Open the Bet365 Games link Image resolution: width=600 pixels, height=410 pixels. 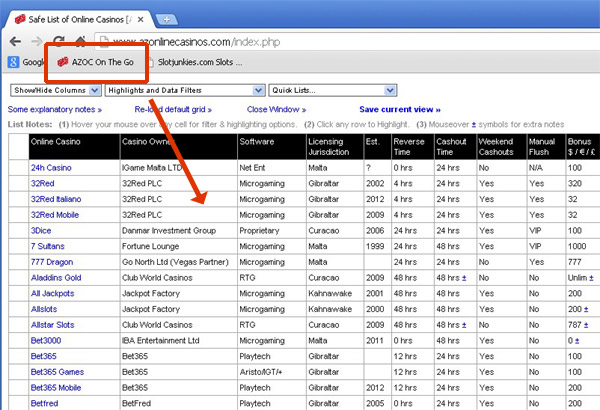pos(57,372)
